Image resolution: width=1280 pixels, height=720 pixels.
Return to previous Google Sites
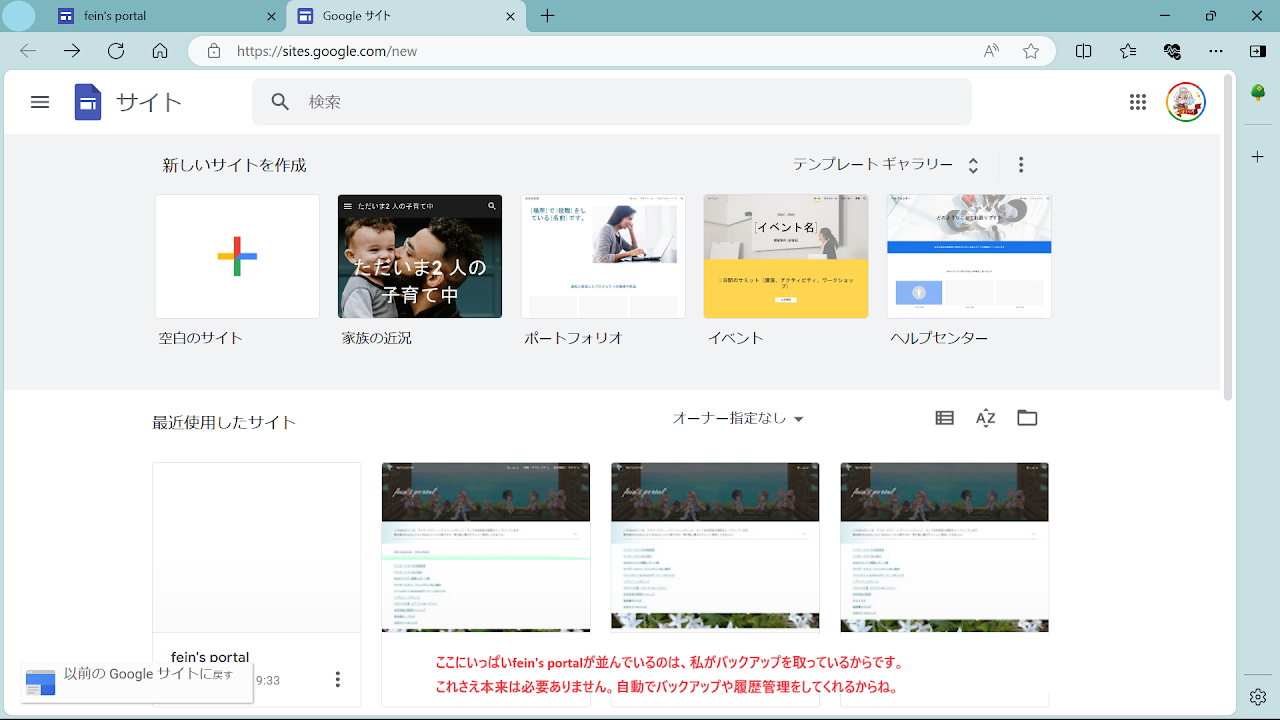point(136,682)
